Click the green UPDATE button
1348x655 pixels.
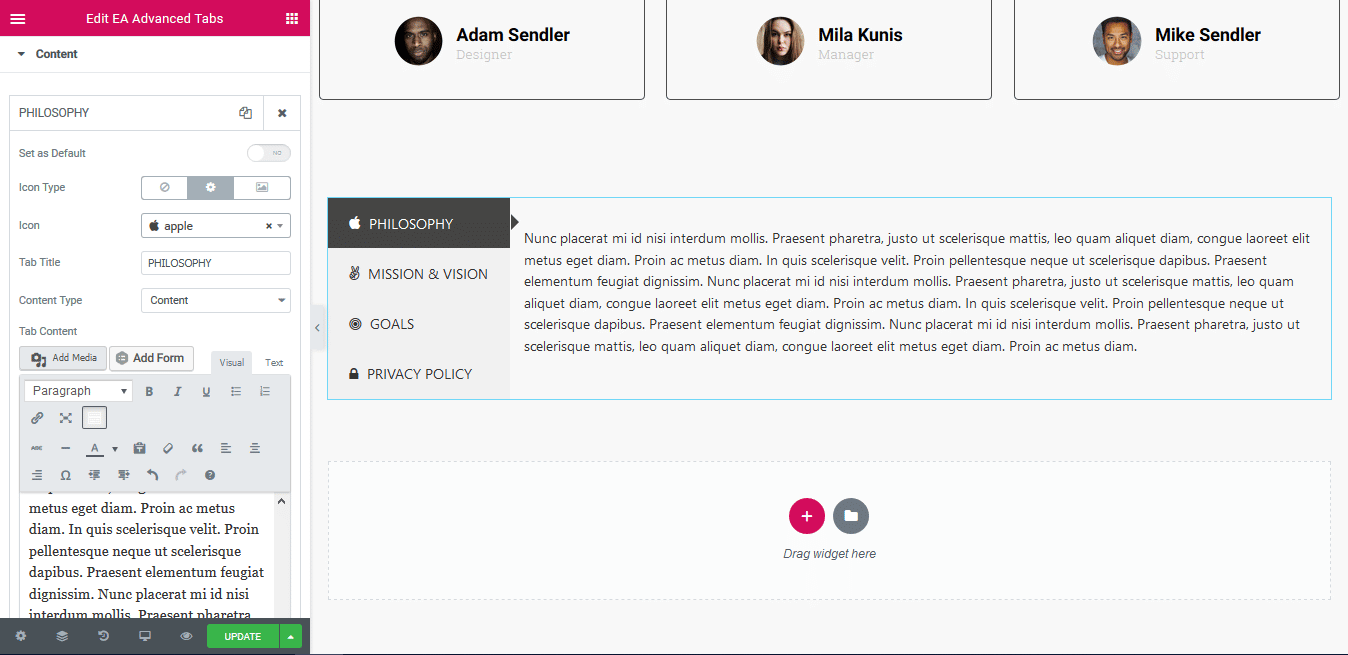pyautogui.click(x=242, y=636)
